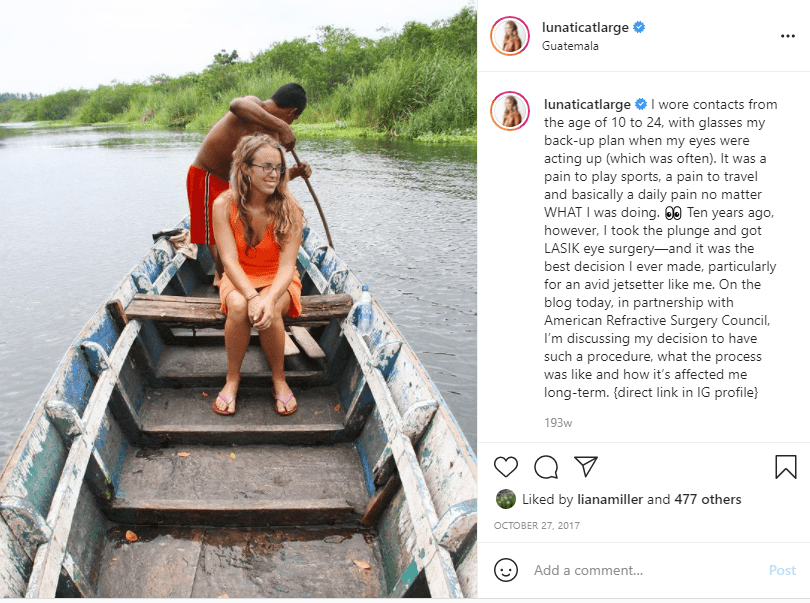810x603 pixels.
Task: Click the Add a comment field
Action: click(640, 570)
